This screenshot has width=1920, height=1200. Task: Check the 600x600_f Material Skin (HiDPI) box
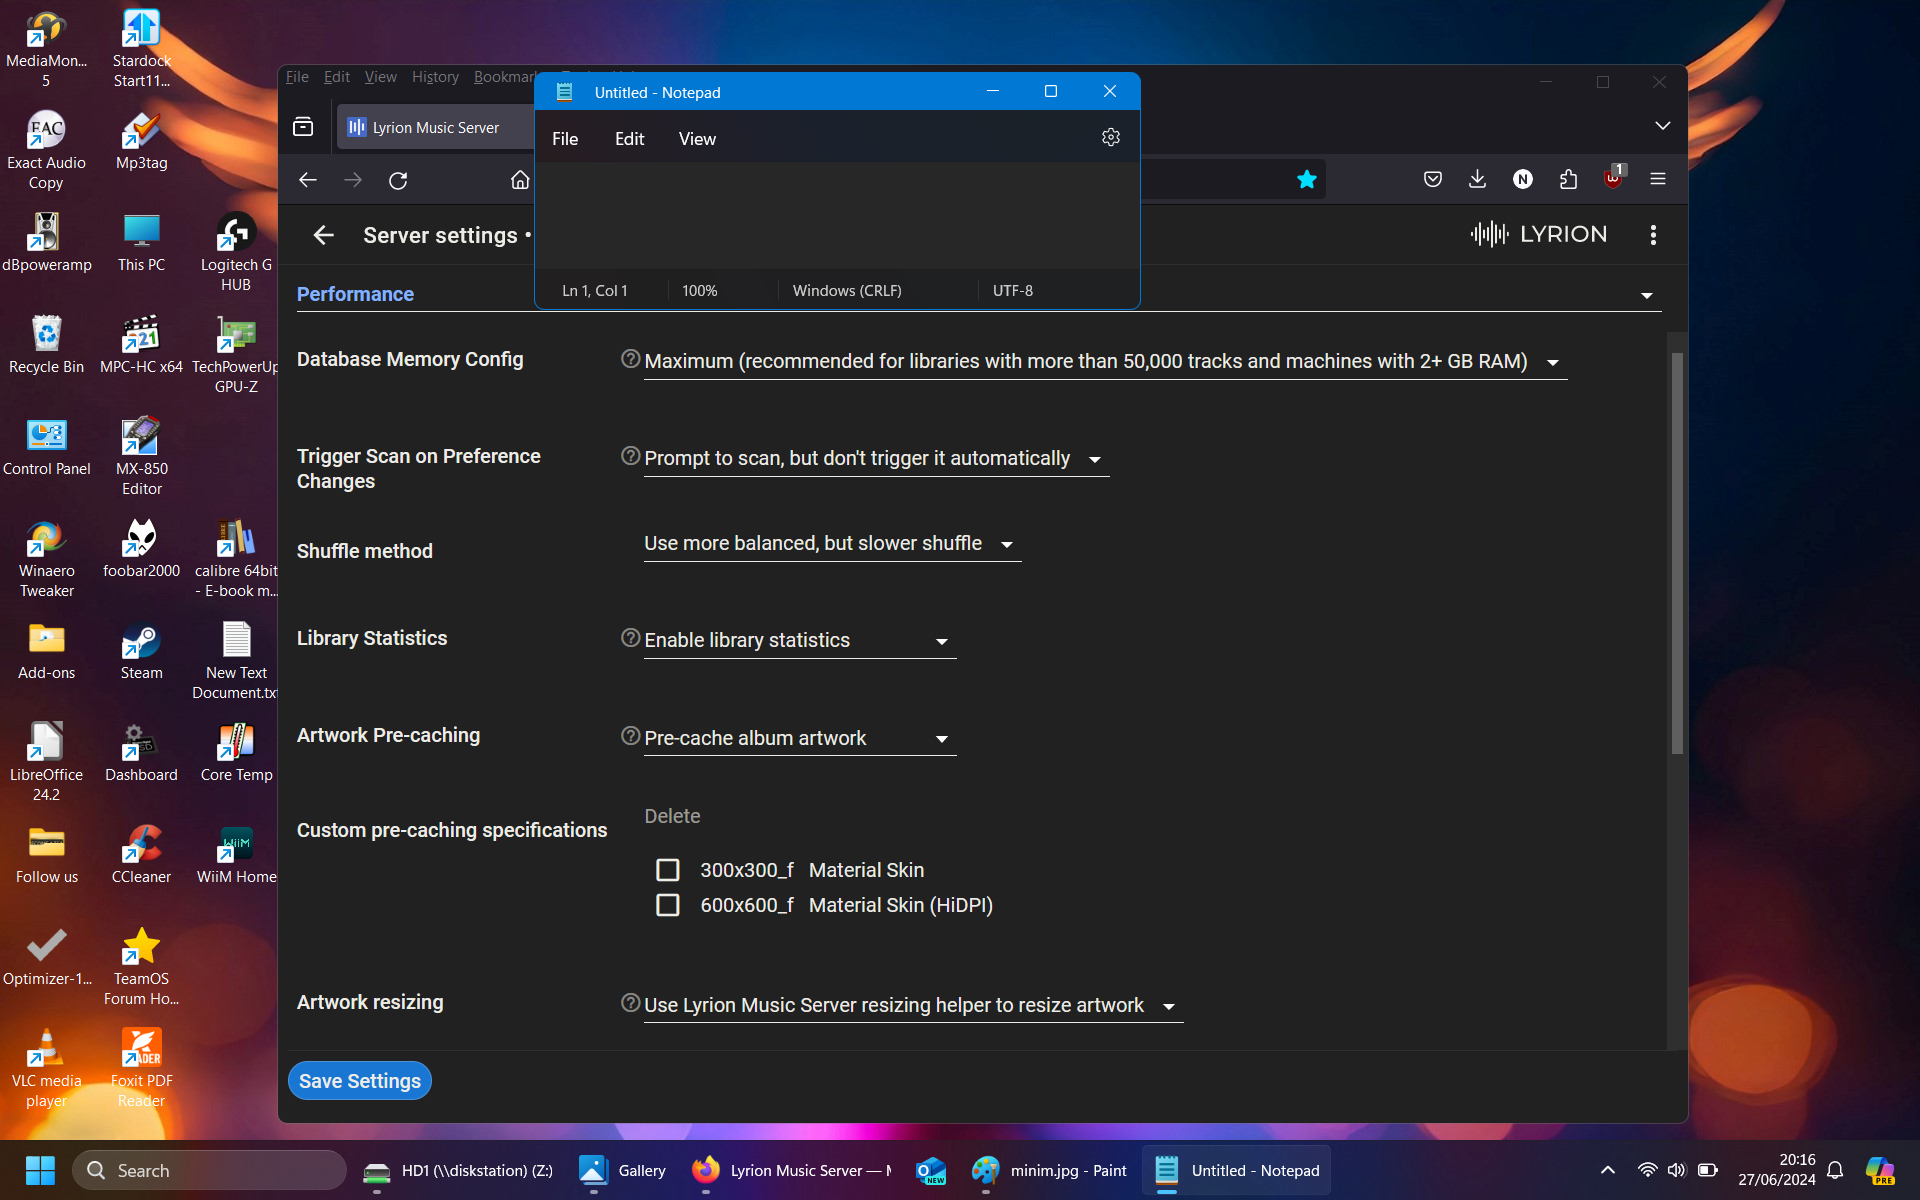click(667, 905)
